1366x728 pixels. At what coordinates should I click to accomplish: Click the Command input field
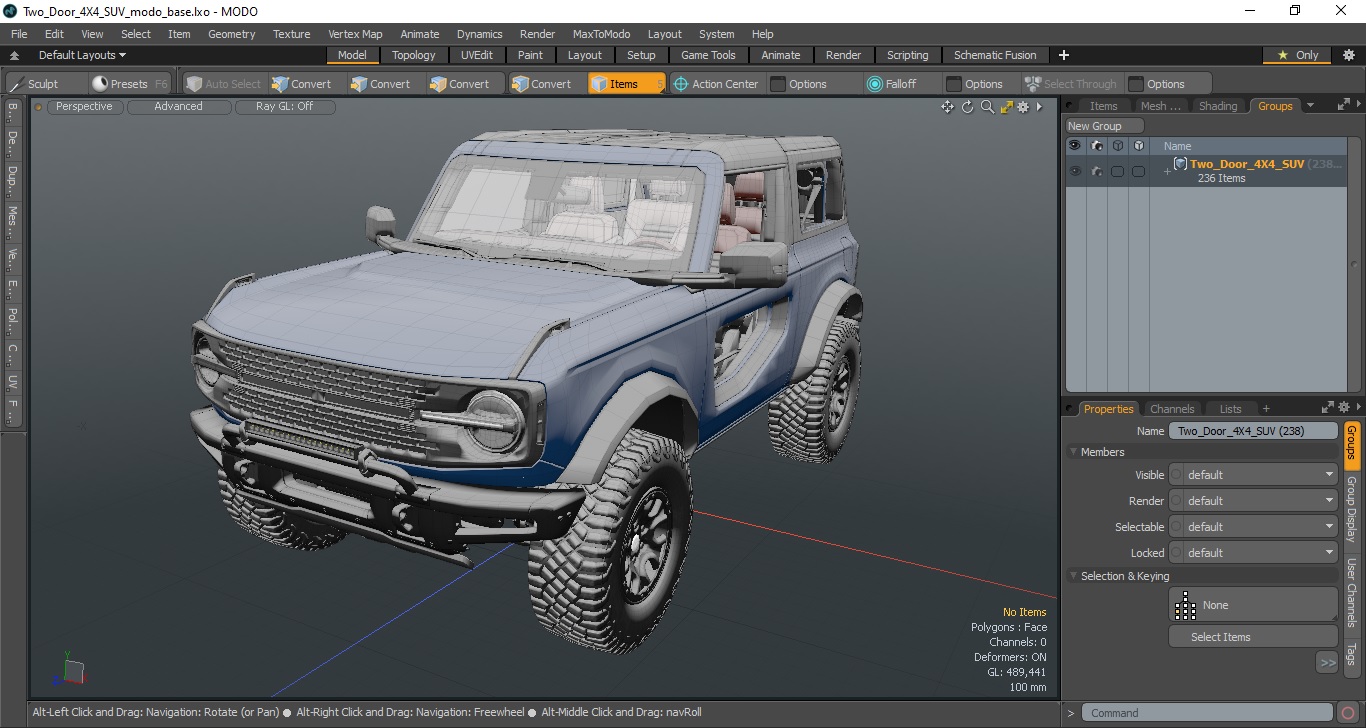tap(1208, 713)
